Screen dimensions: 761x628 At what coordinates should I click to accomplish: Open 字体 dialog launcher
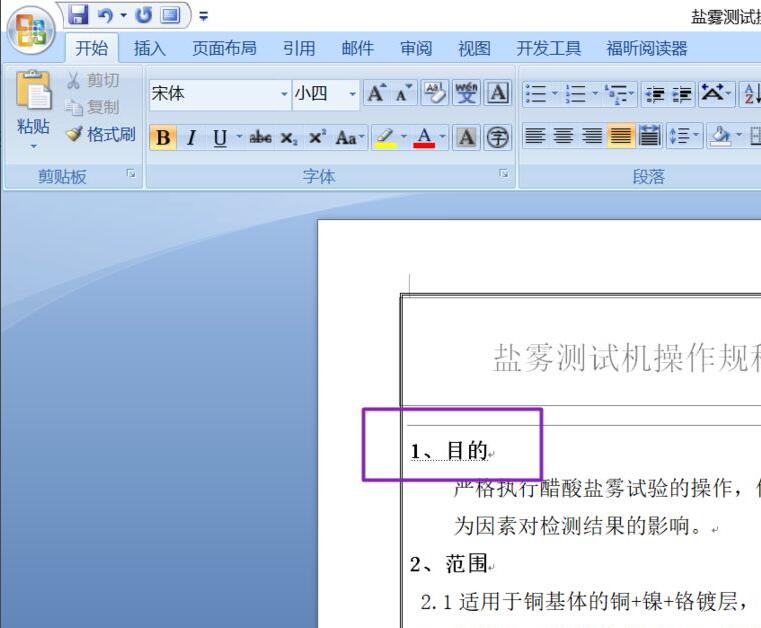click(504, 173)
